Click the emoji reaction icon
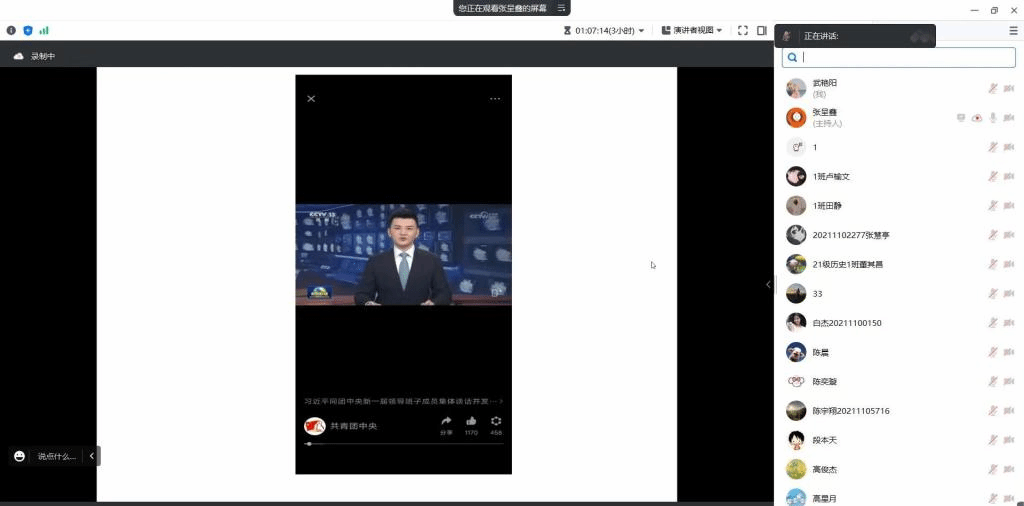This screenshot has height=506, width=1024. click(19, 456)
